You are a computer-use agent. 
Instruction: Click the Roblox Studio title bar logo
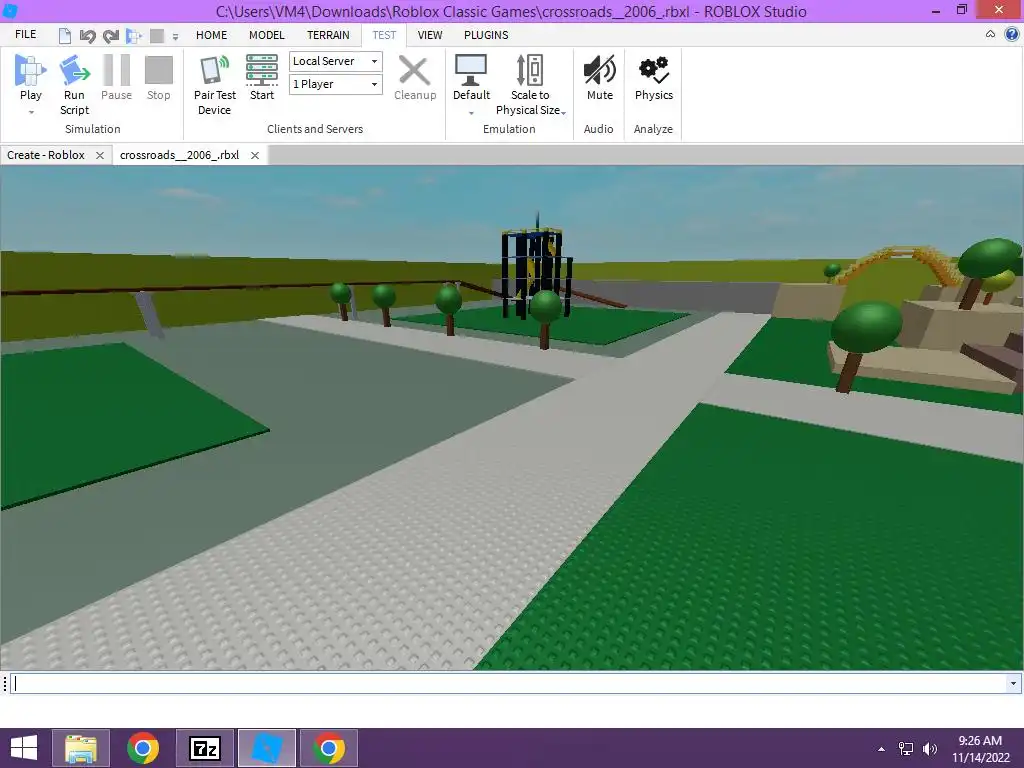tap(10, 11)
